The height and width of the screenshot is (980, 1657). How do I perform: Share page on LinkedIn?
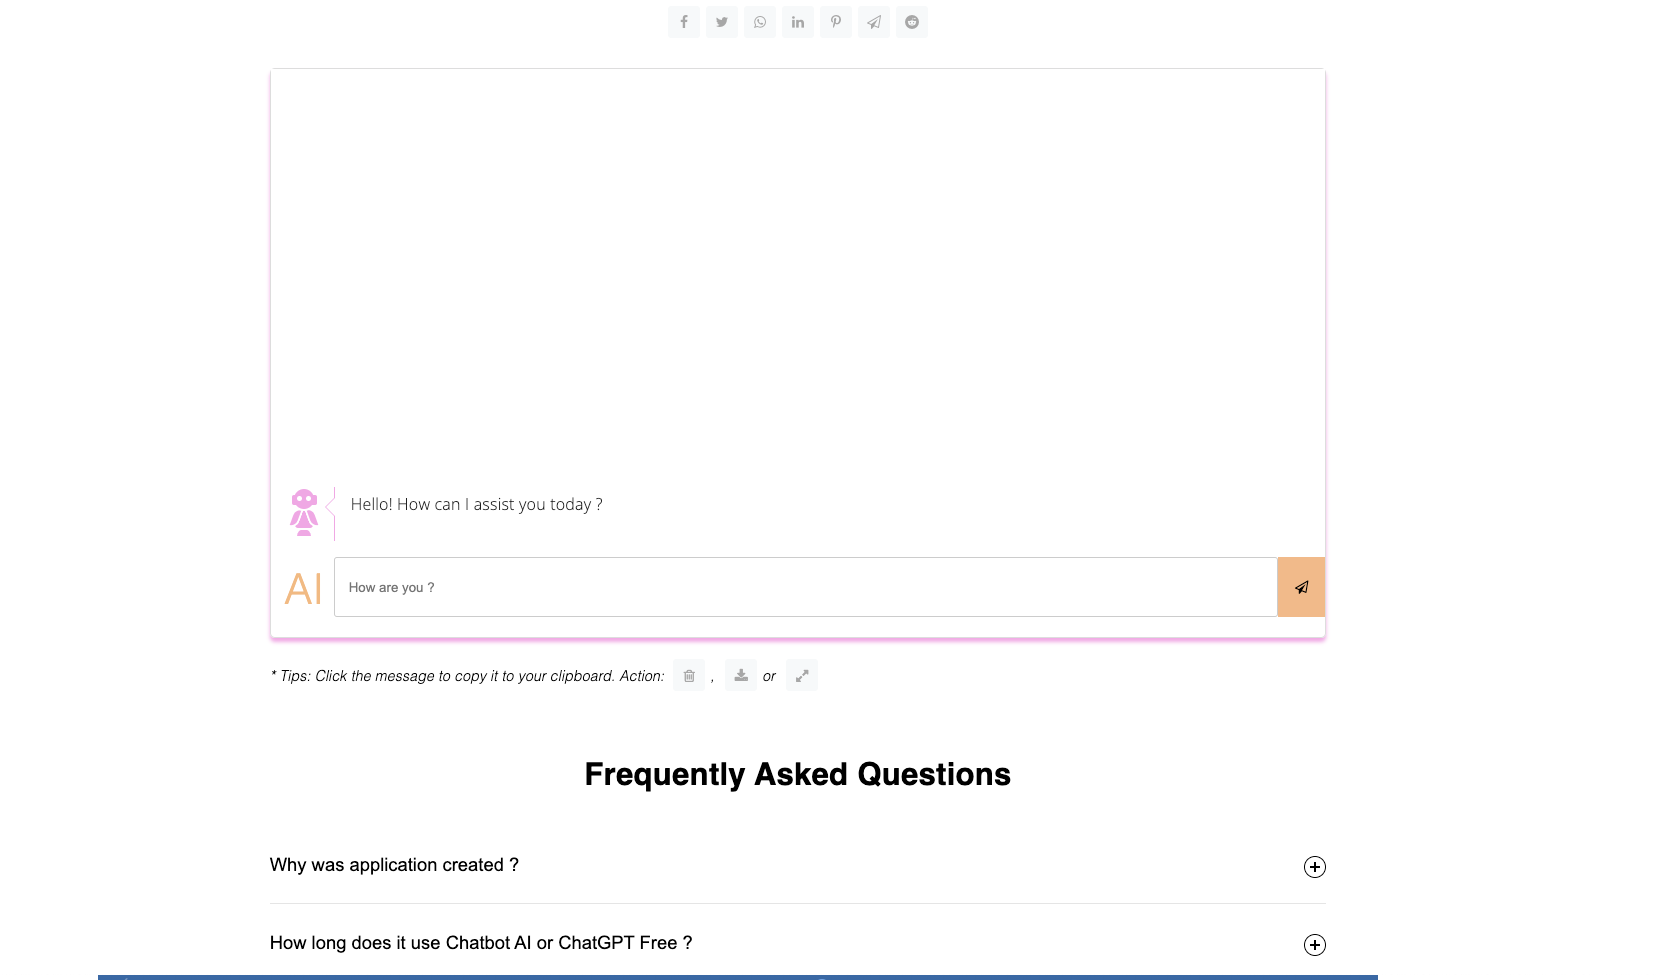(798, 22)
